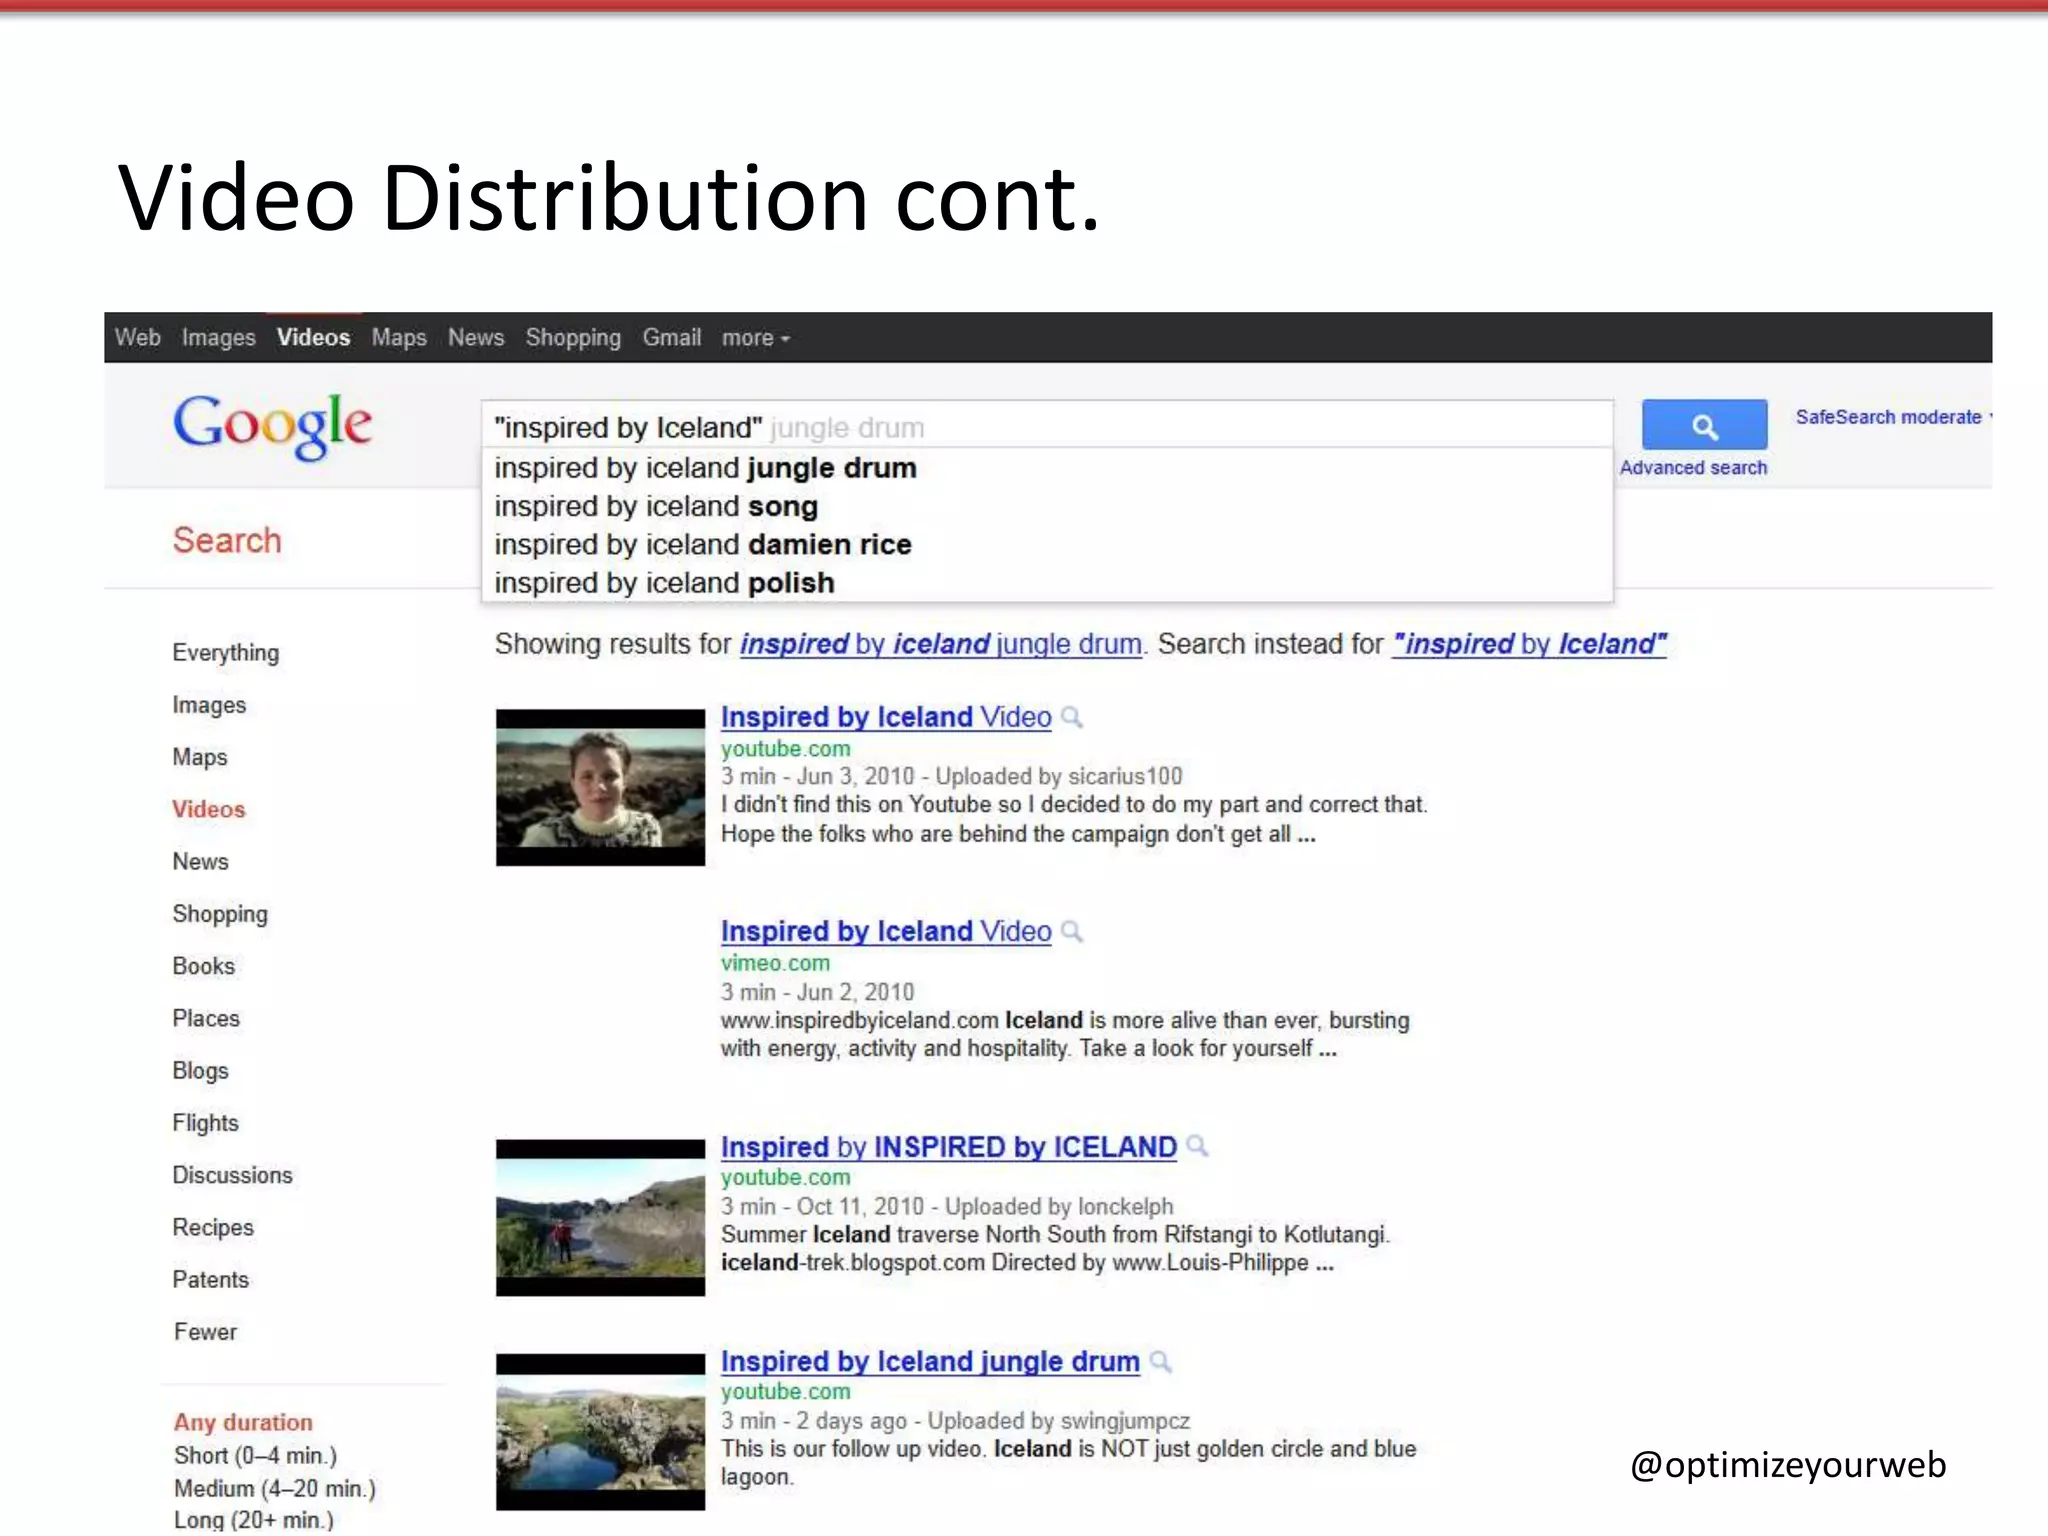Image resolution: width=2048 pixels, height=1536 pixels.
Task: Select 'News' in left sidebar
Action: click(x=200, y=861)
